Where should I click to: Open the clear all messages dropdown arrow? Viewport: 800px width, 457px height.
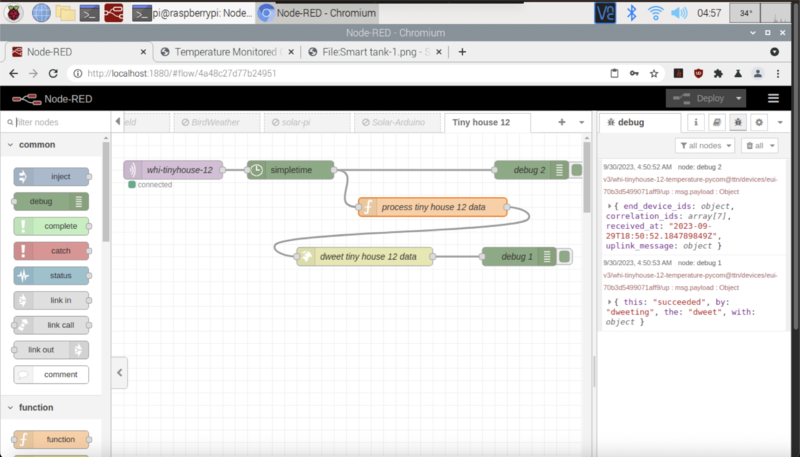[x=772, y=146]
